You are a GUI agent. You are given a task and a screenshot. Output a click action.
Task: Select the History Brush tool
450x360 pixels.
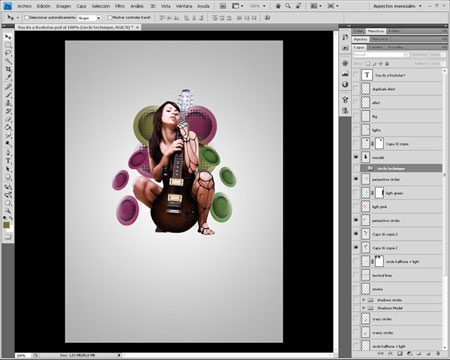8,111
